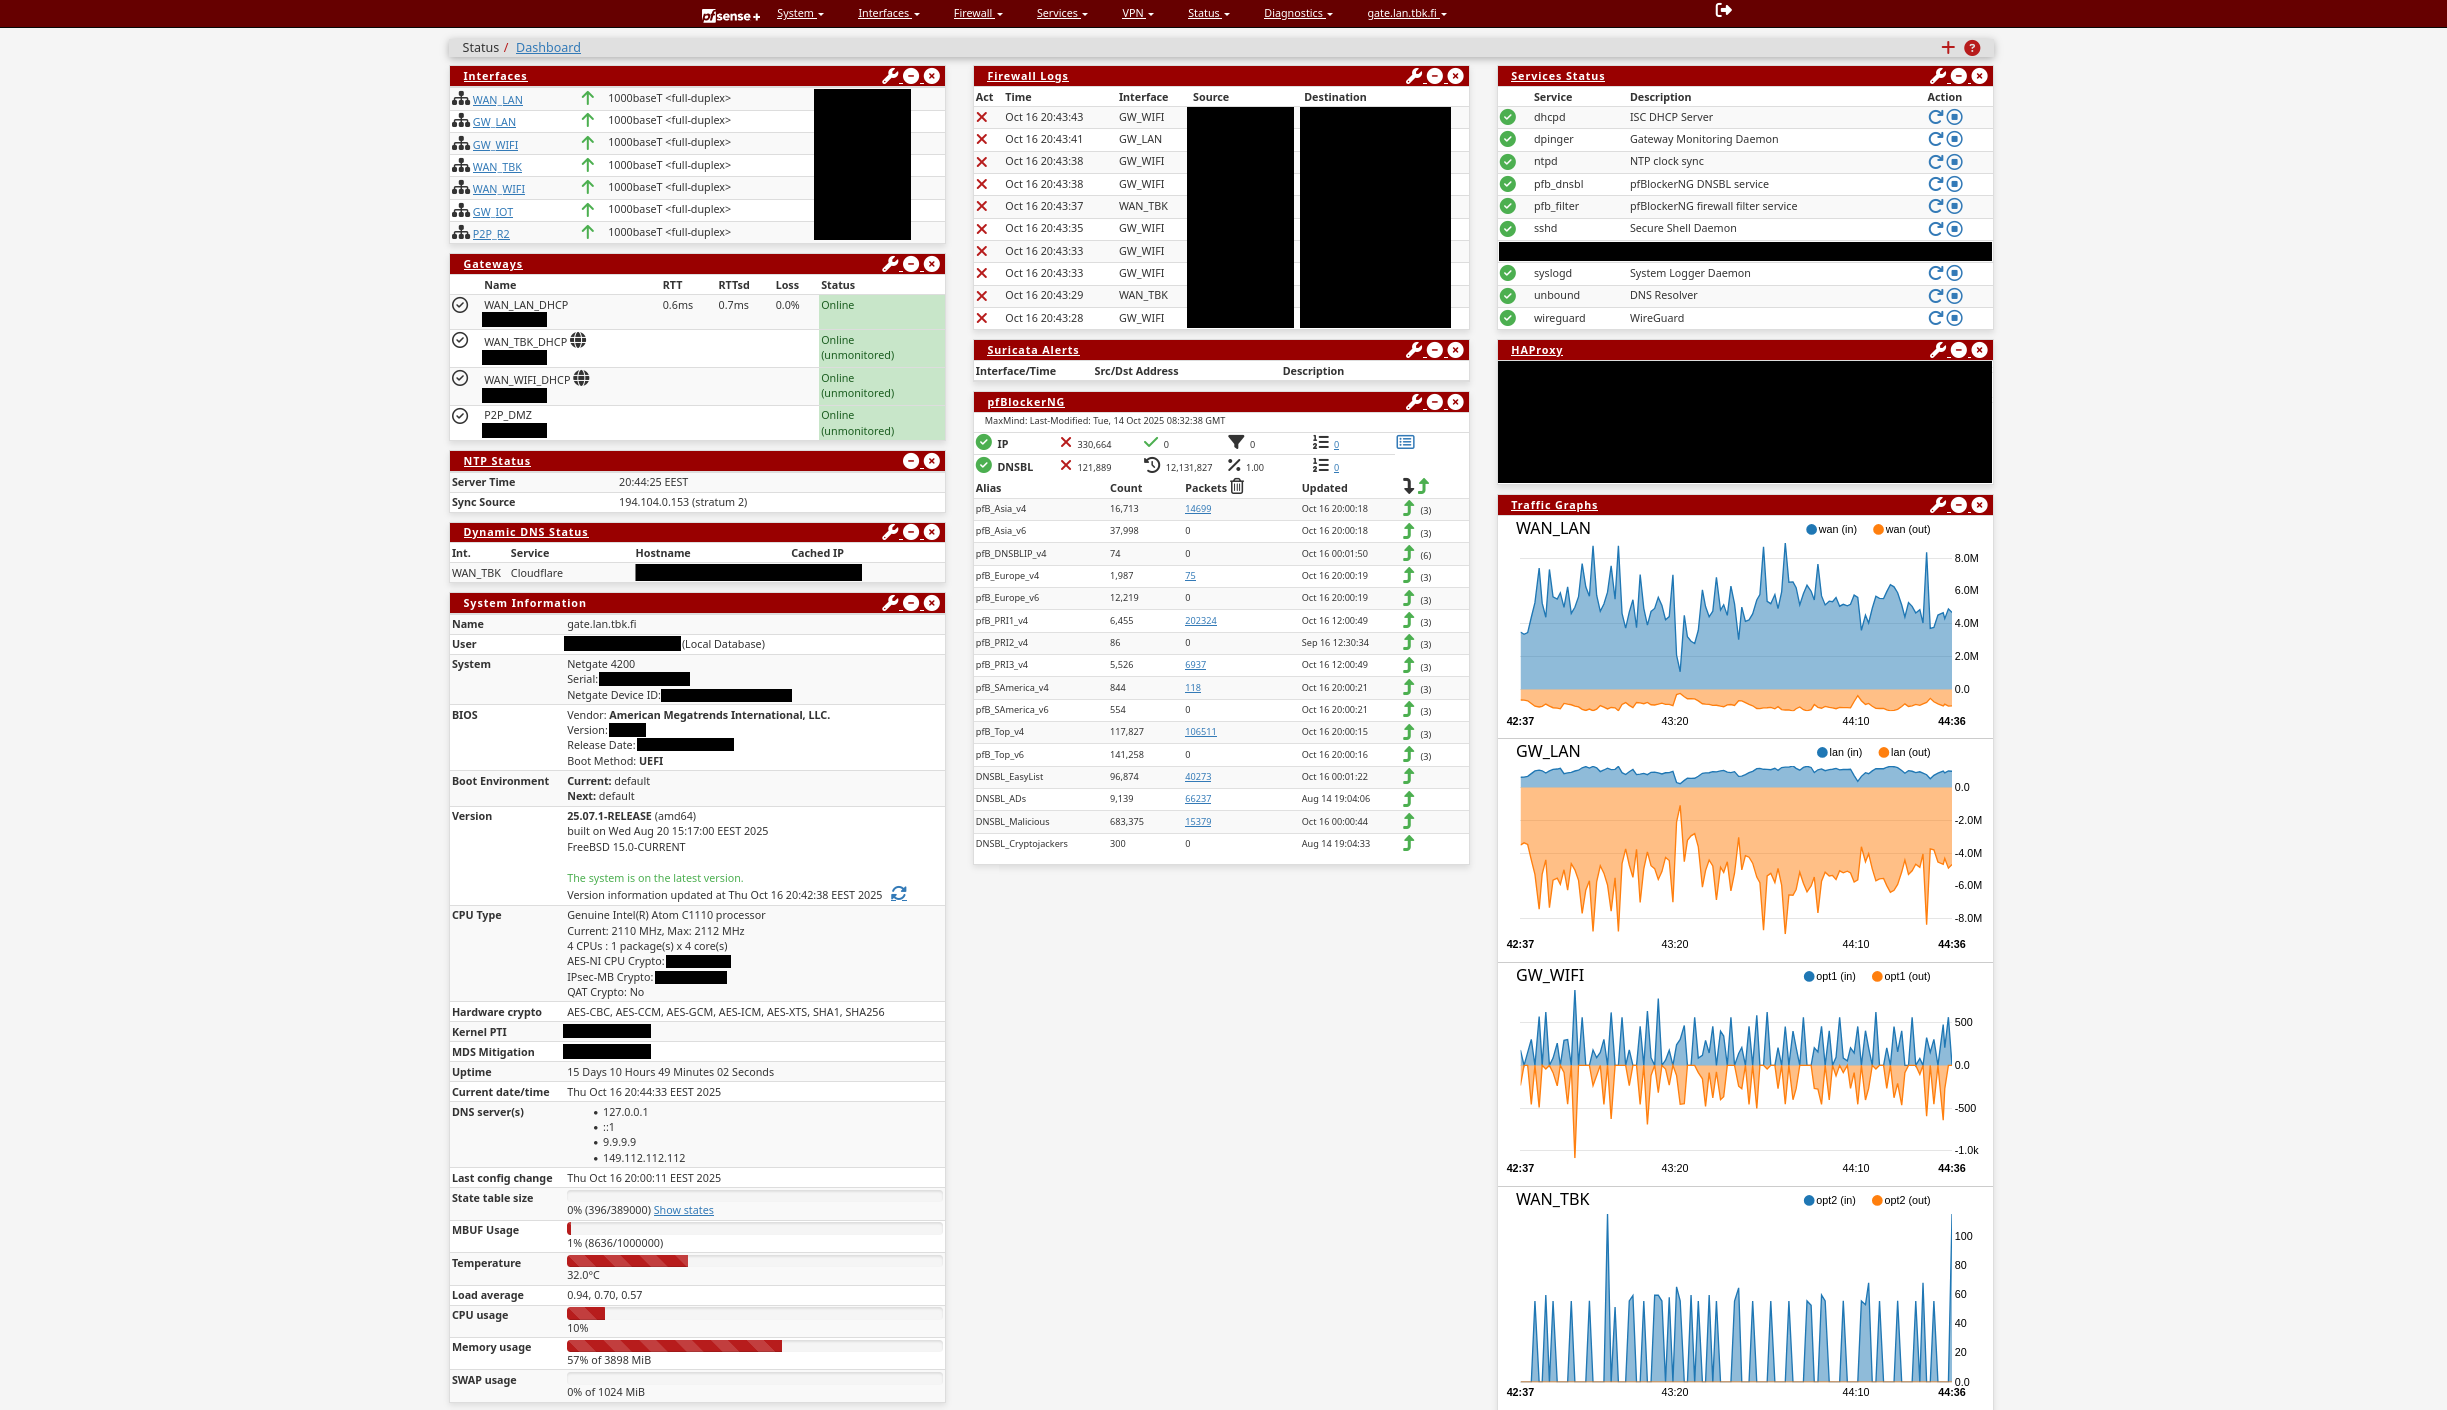Click the blocked entry X icon for Oct 16 20:43:43

click(x=982, y=117)
